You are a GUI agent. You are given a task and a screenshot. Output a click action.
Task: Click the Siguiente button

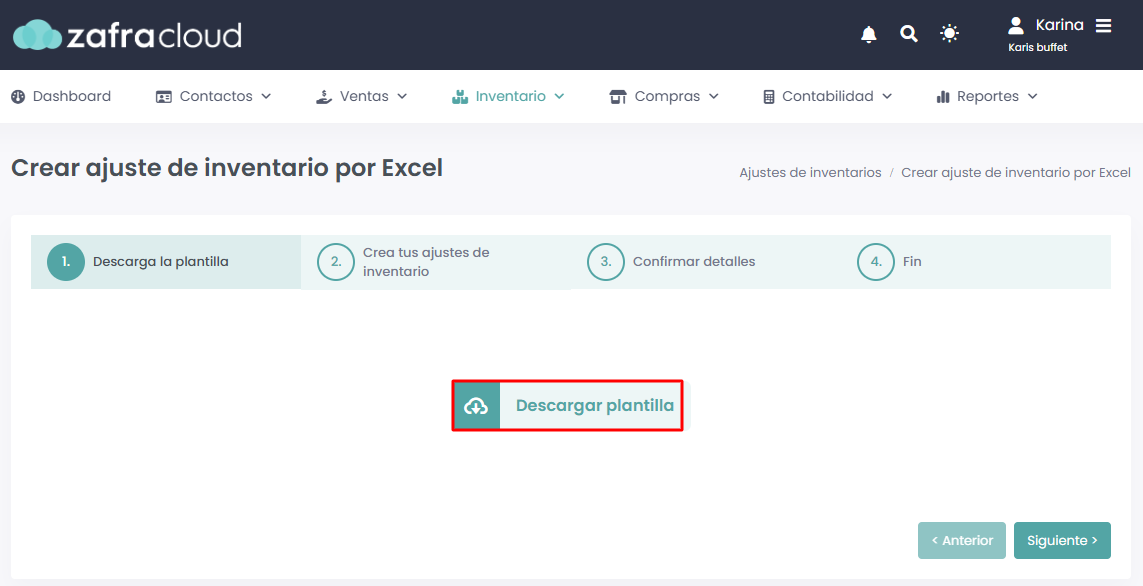(1062, 541)
